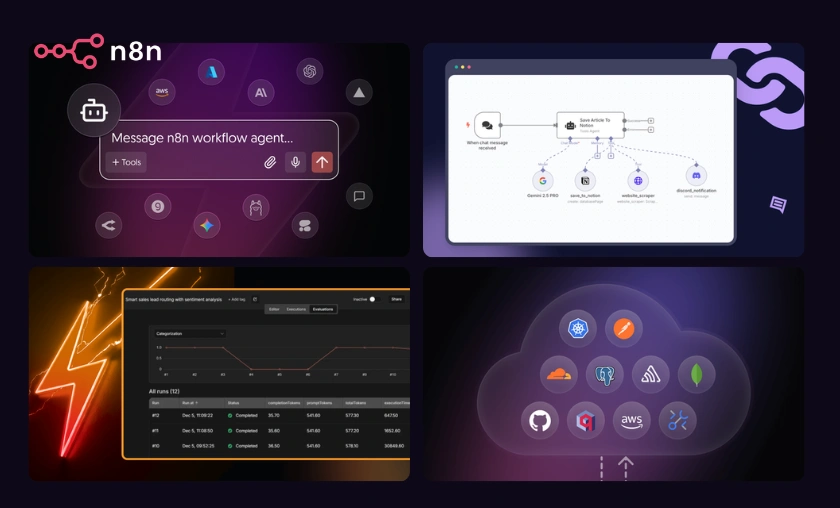
Task: Switch to the Editor tab
Action: pos(274,309)
